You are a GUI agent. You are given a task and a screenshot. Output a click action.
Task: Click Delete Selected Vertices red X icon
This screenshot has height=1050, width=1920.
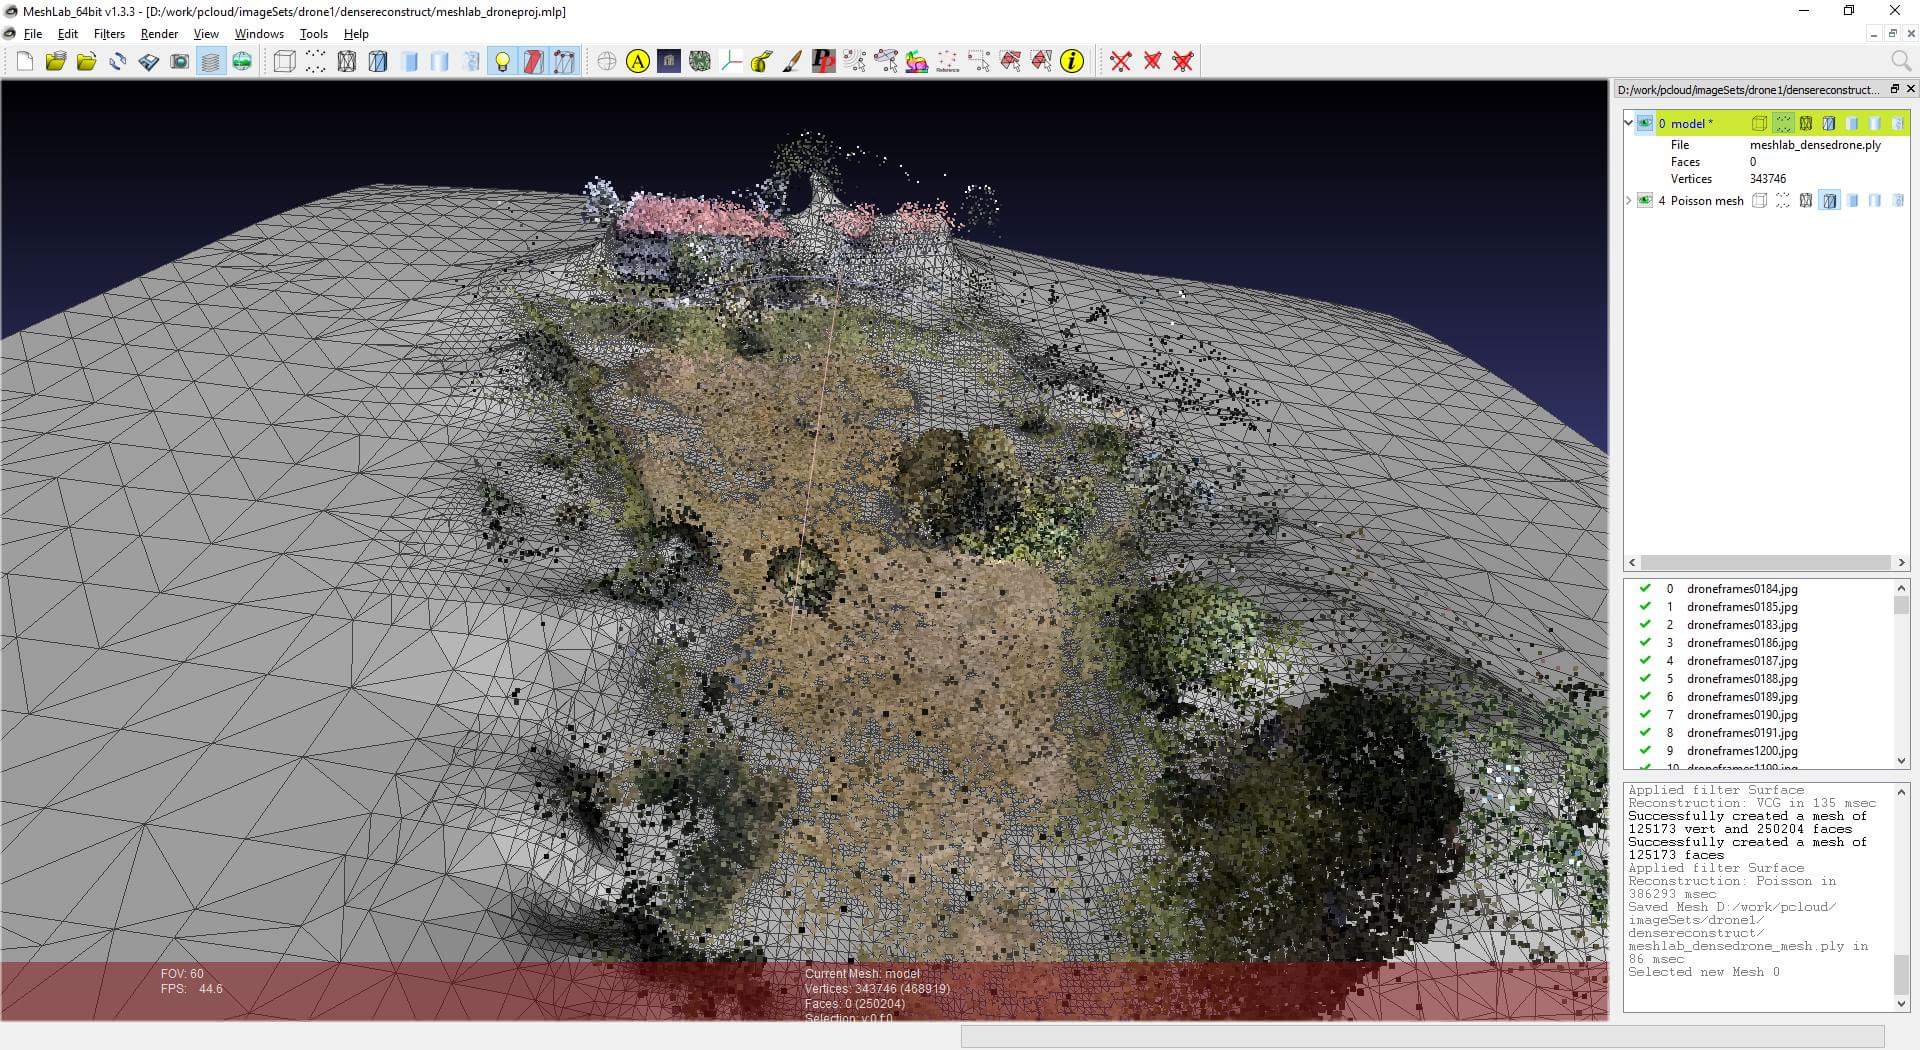(x=1121, y=62)
